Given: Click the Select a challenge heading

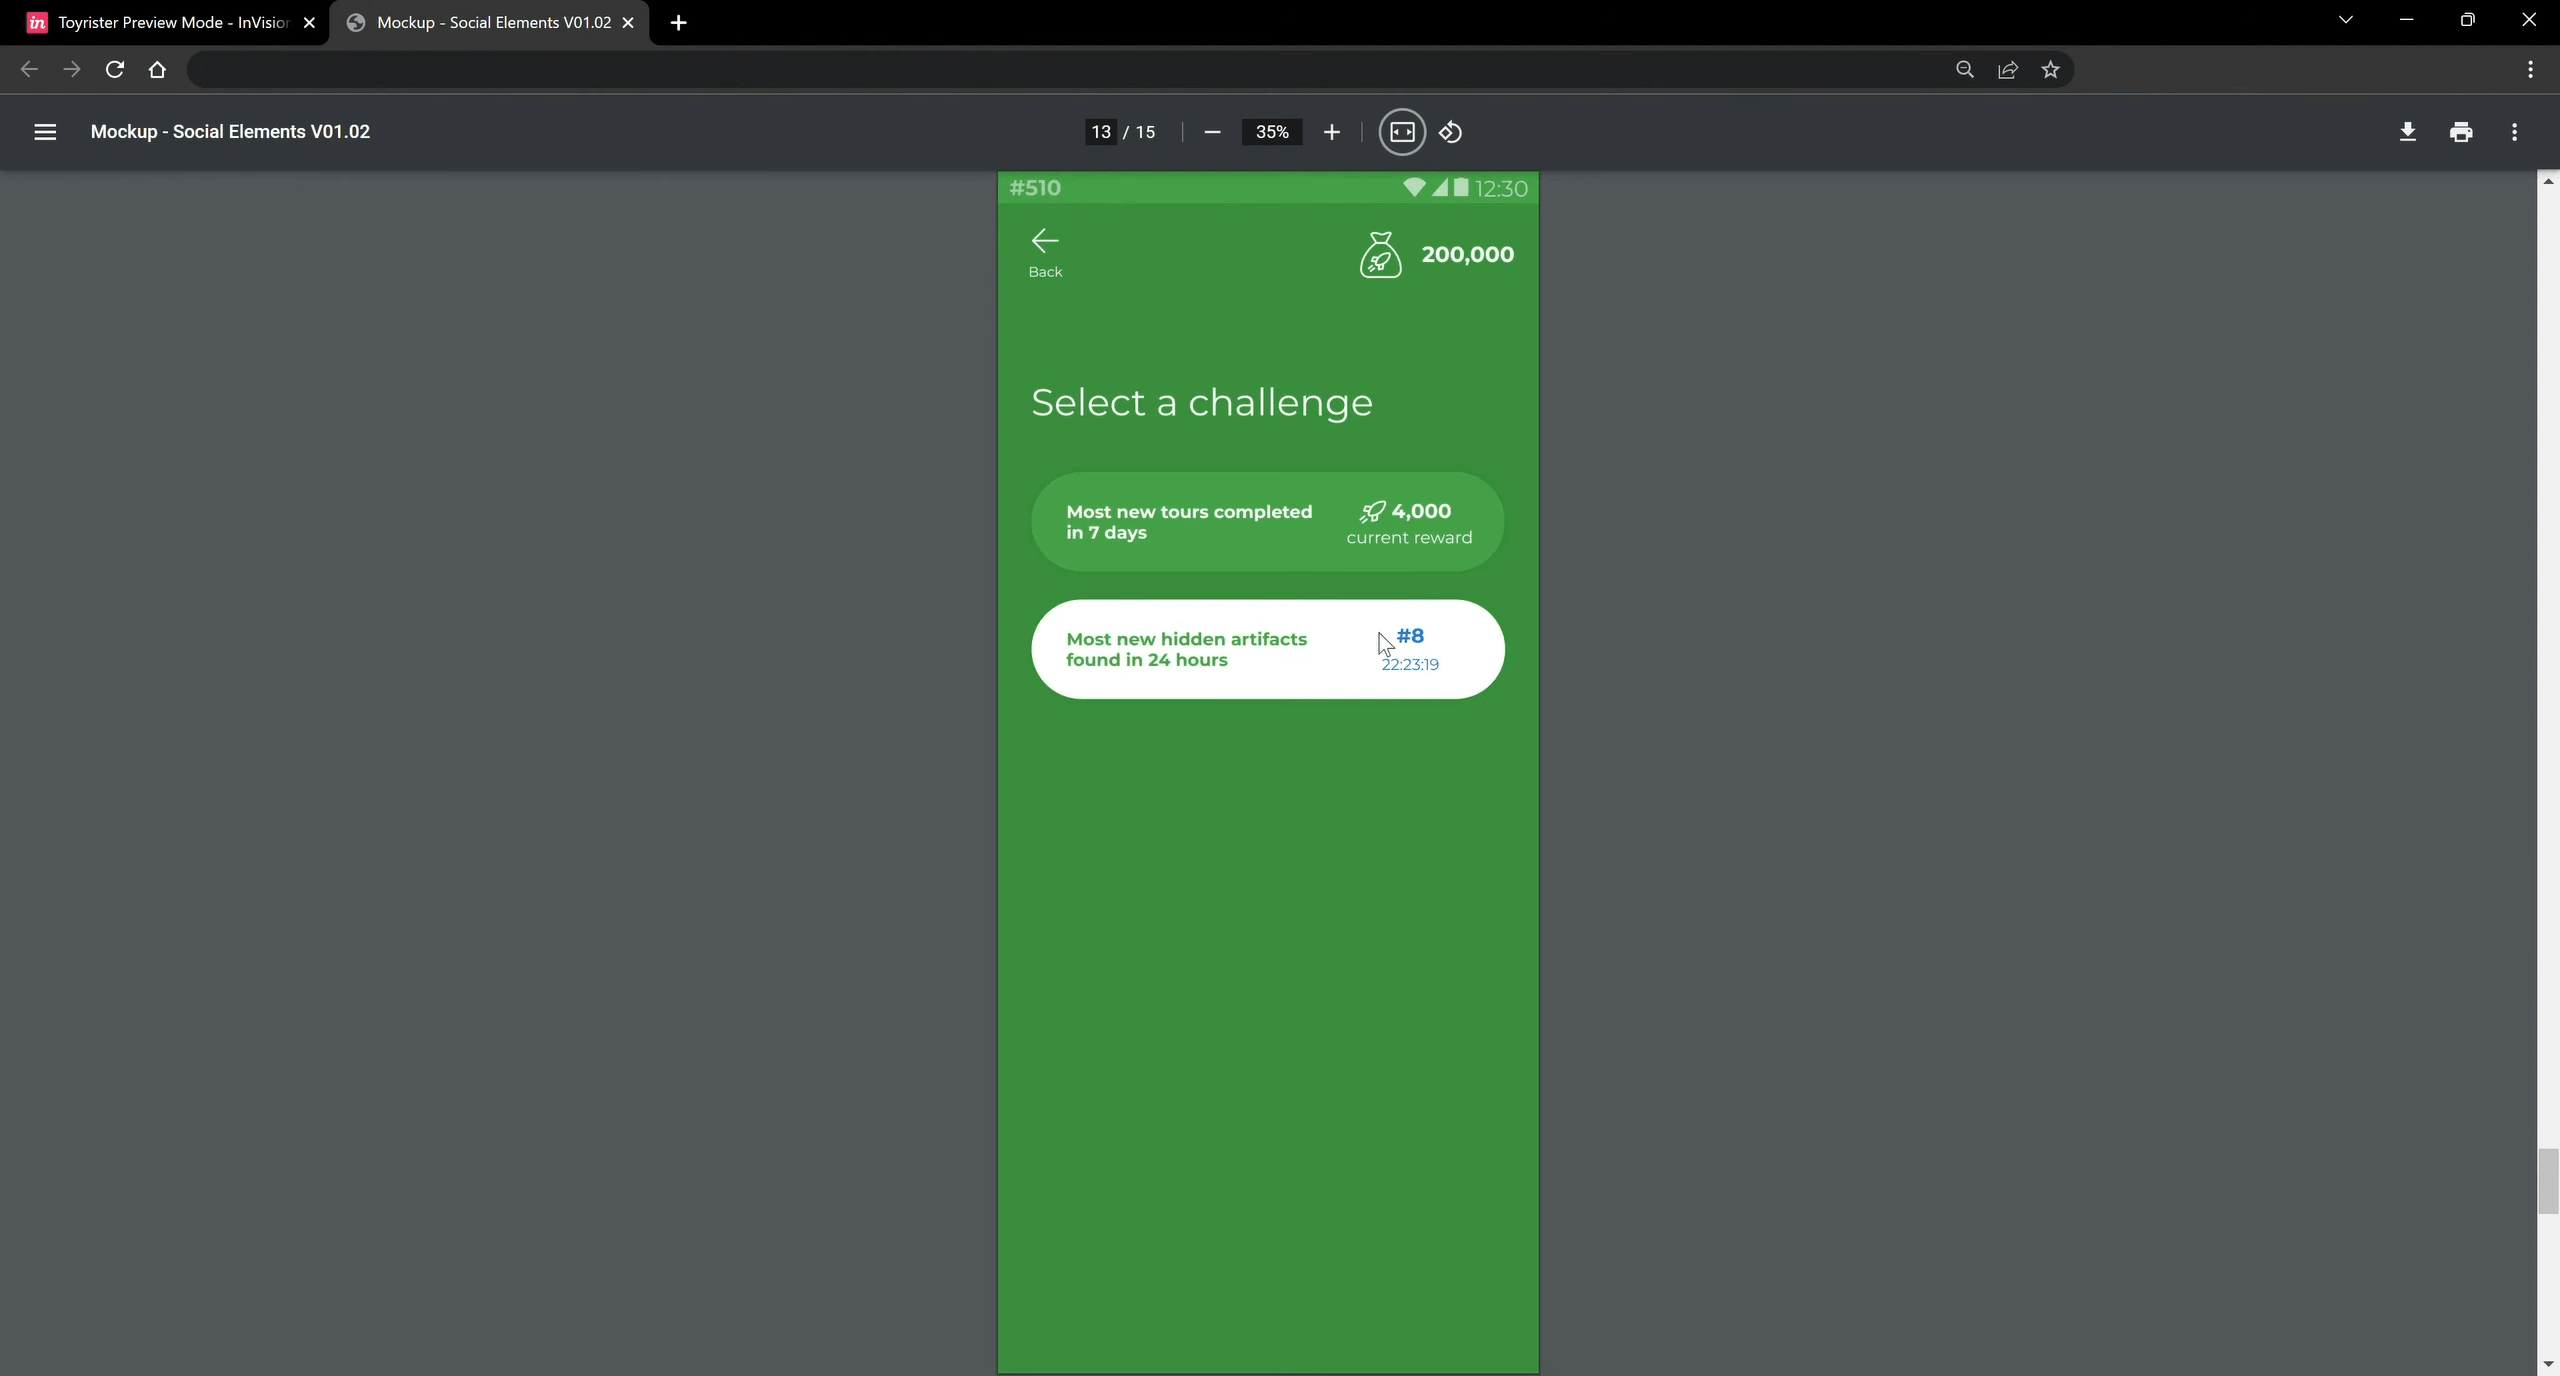Looking at the screenshot, I should tap(1201, 402).
